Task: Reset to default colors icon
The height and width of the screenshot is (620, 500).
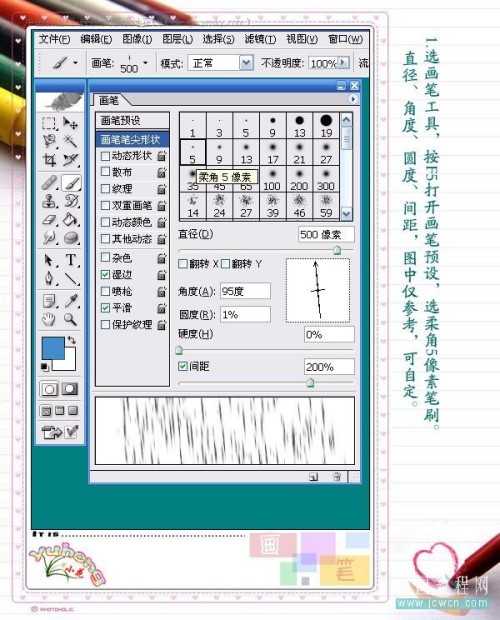Action: [x=44, y=367]
